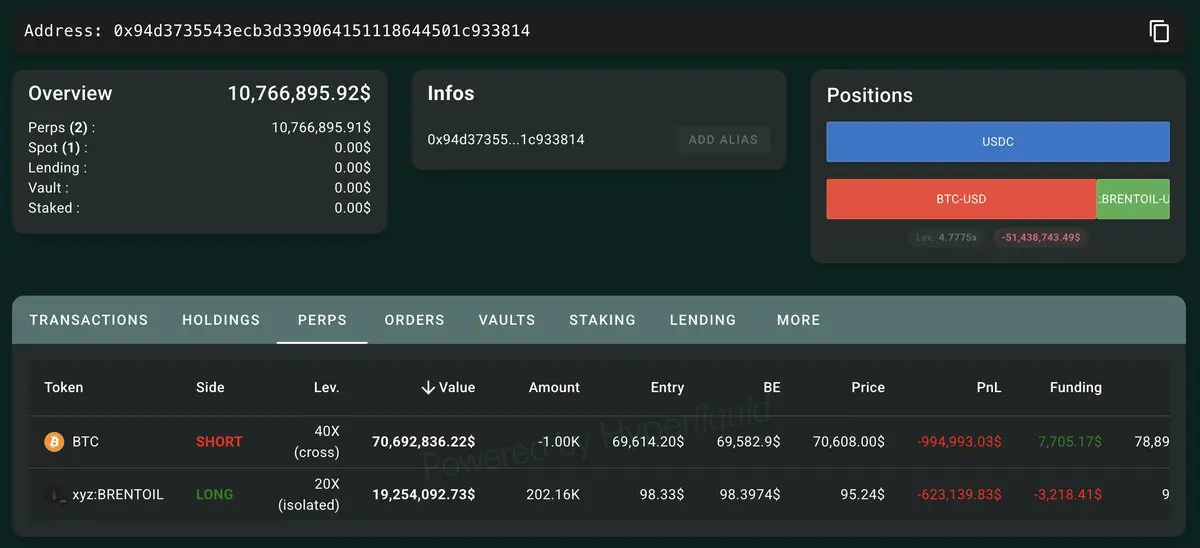Click the BRENTOIL entry price 98.33$
This screenshot has height=548, width=1200.
661,494
